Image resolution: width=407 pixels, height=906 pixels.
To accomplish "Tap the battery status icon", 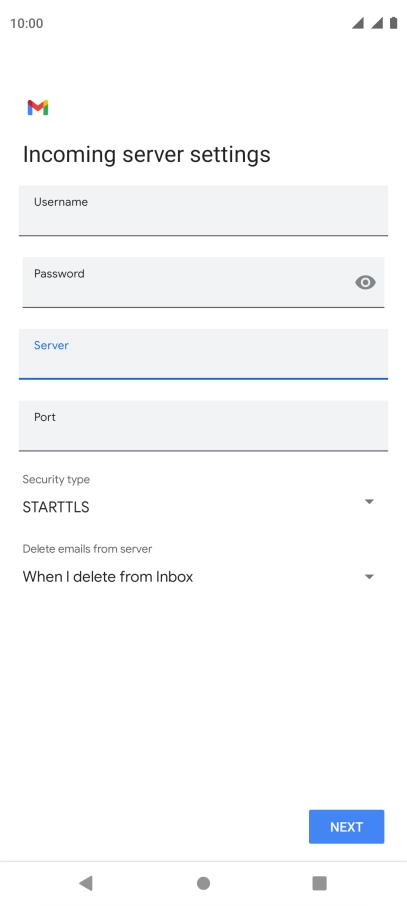I will [393, 23].
